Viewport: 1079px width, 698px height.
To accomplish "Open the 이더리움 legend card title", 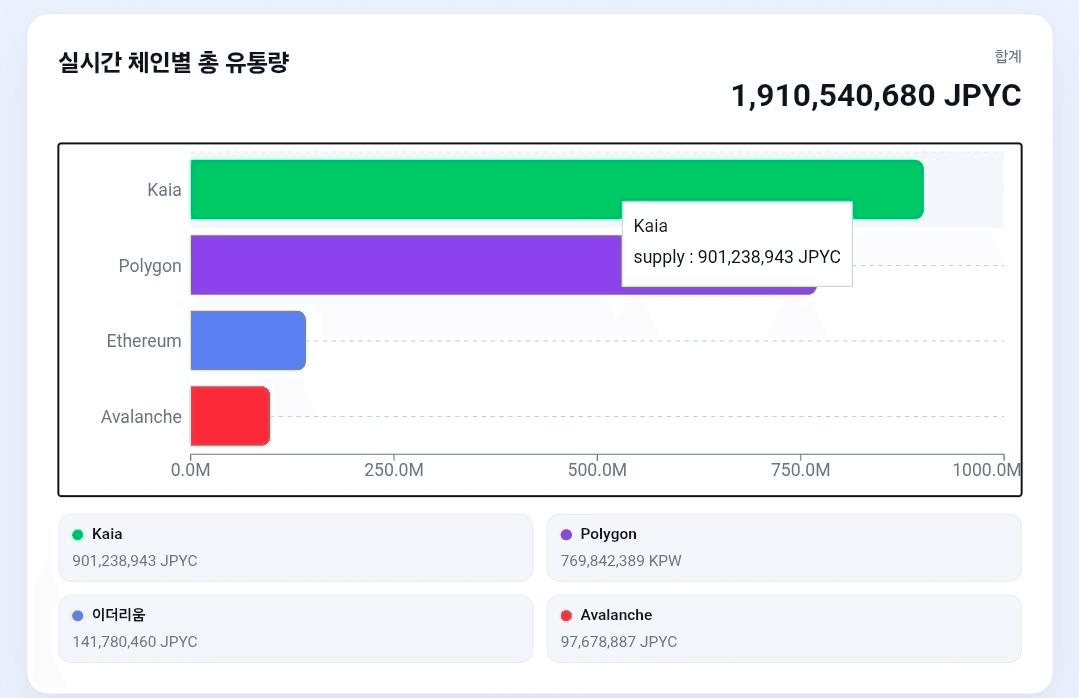I will [118, 615].
